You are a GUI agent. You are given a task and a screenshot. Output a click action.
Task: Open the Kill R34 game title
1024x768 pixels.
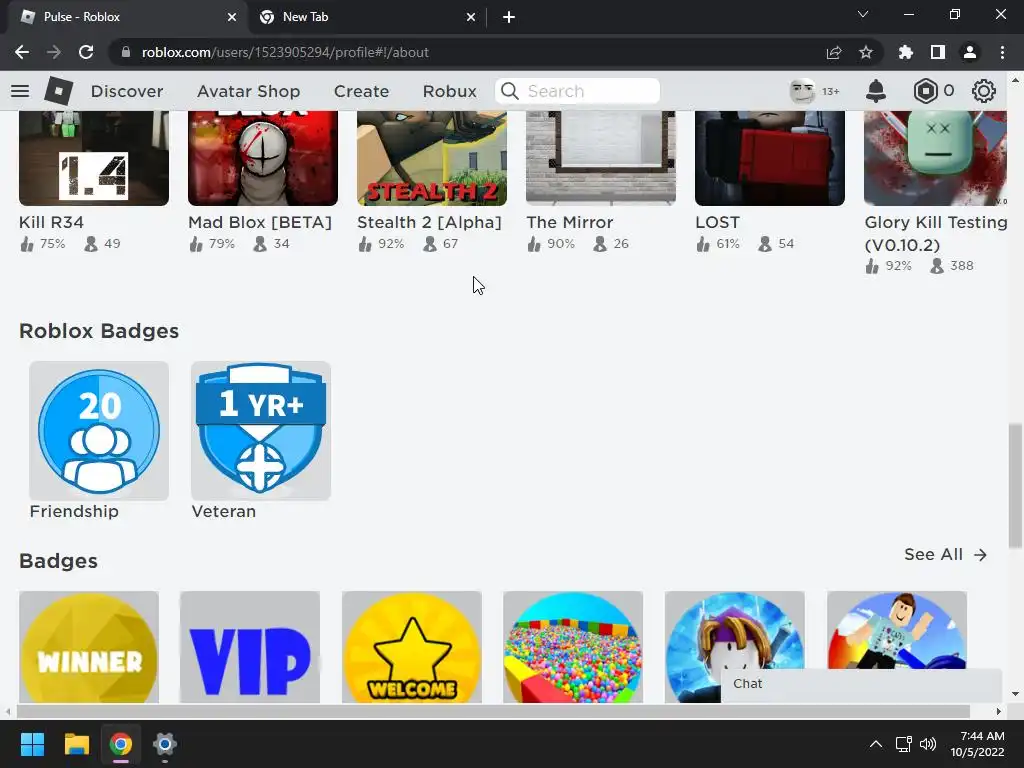[51, 223]
